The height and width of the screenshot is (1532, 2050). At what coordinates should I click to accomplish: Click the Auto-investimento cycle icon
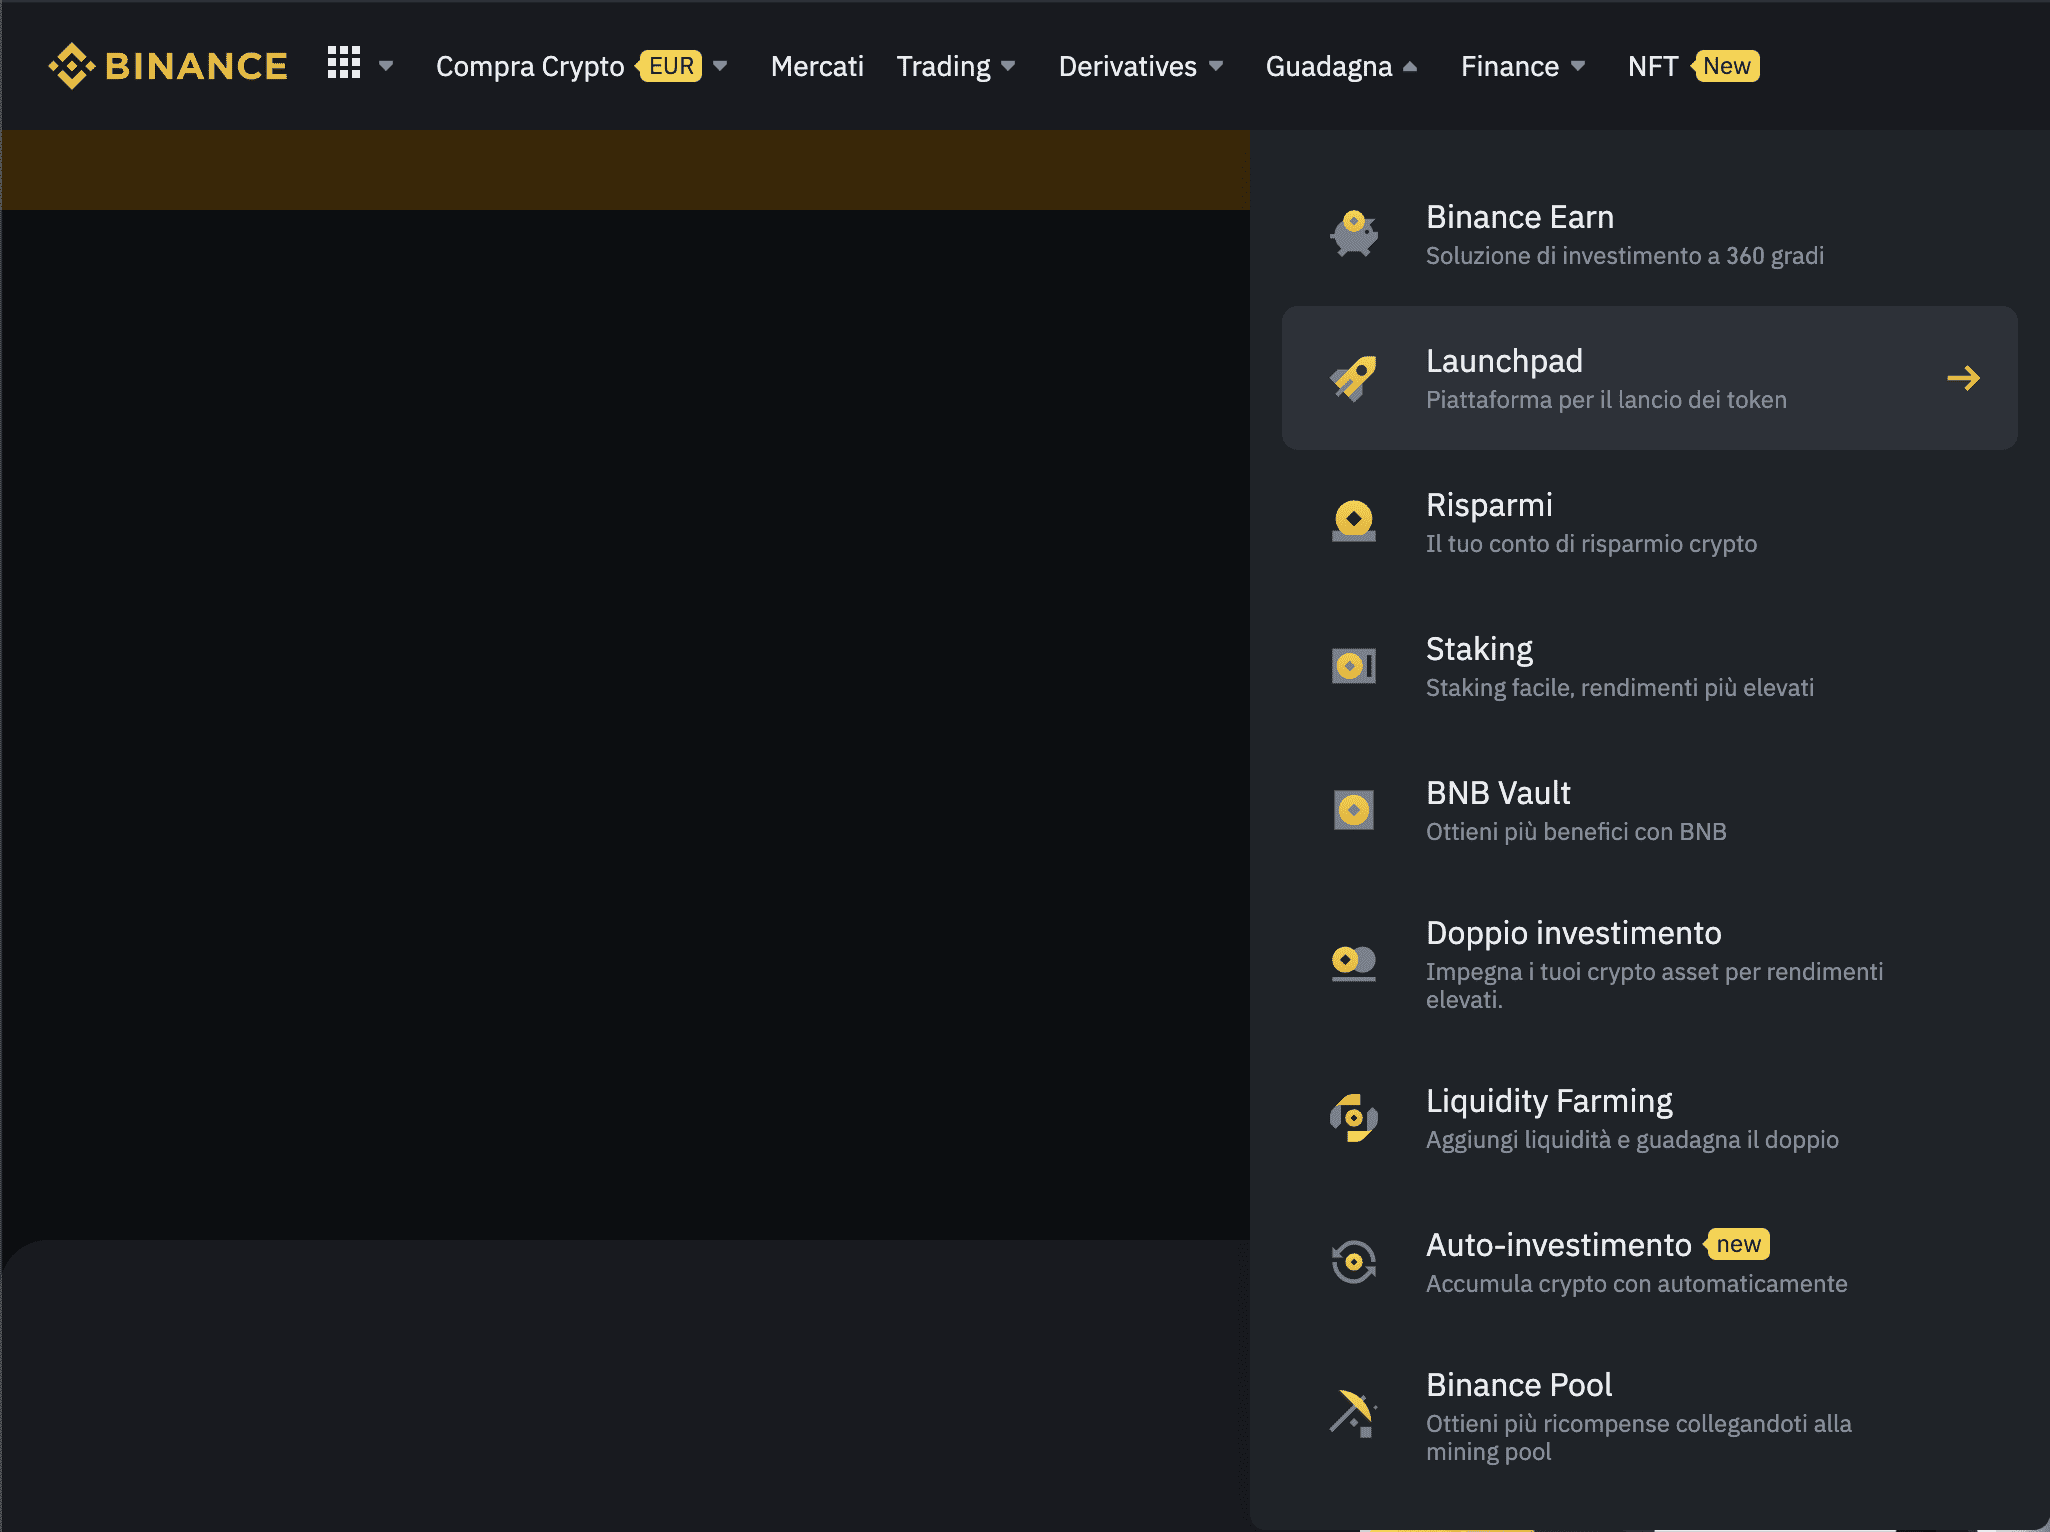pos(1354,1262)
